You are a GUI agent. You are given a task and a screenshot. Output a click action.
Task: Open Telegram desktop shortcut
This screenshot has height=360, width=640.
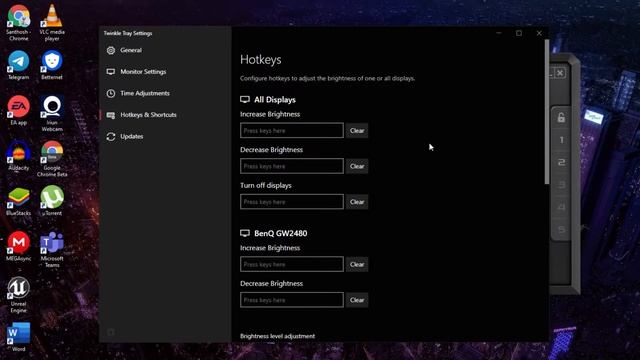pyautogui.click(x=18, y=64)
